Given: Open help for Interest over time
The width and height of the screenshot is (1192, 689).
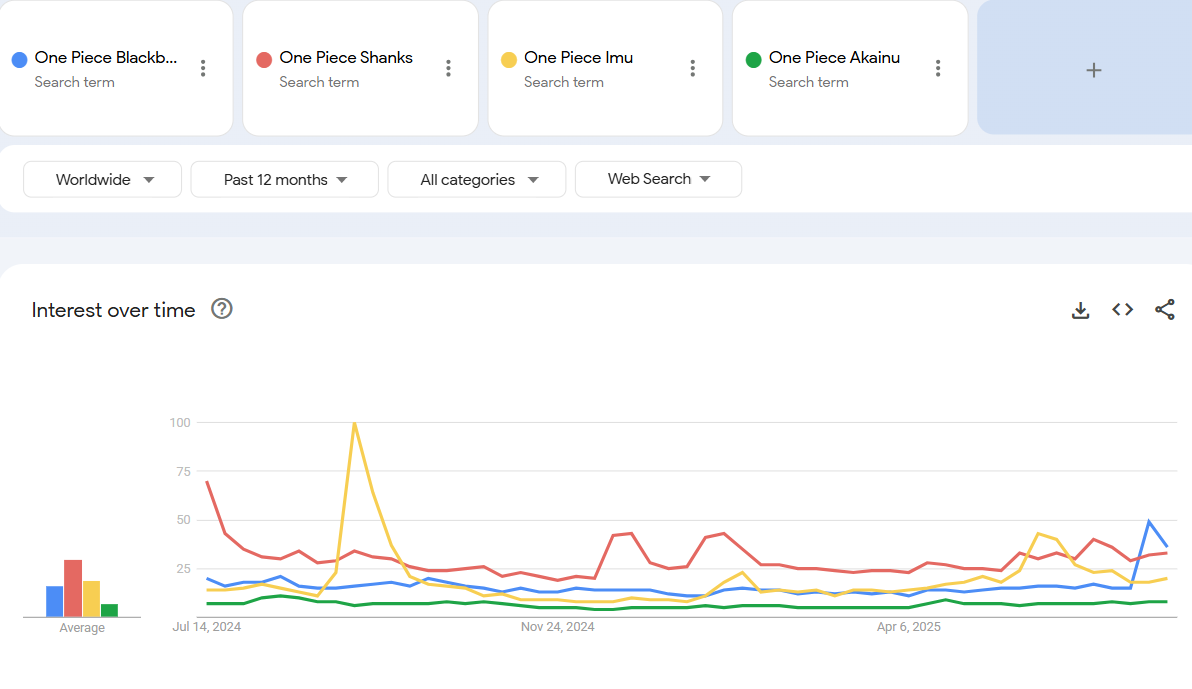Looking at the screenshot, I should click(x=221, y=309).
